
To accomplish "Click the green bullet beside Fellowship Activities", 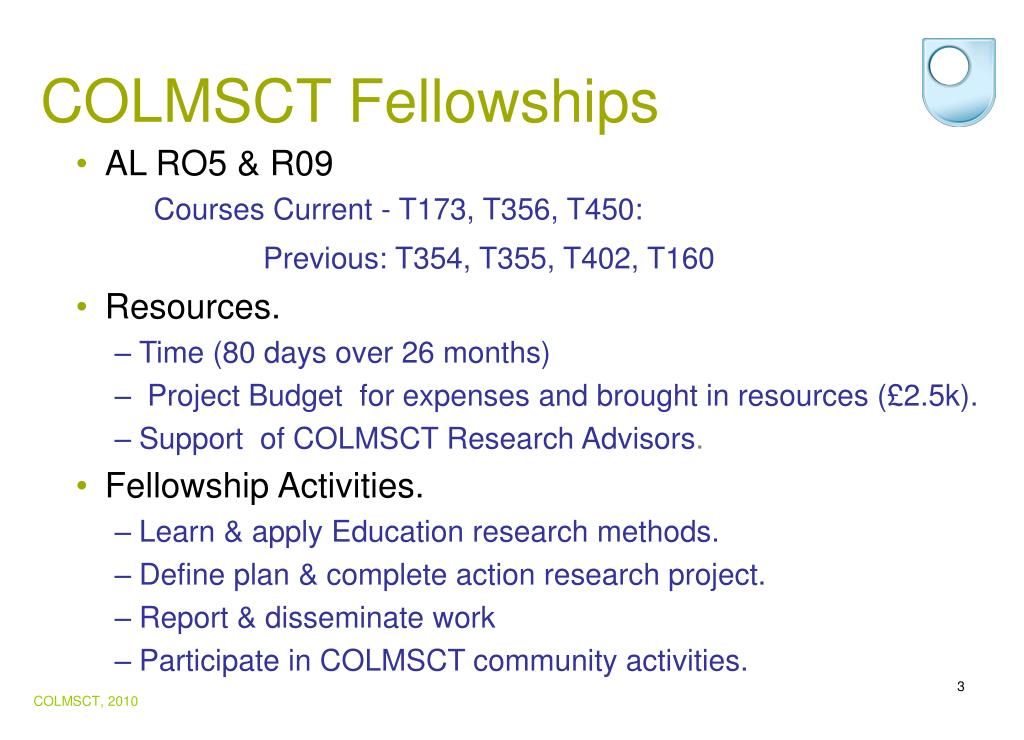I will coord(82,485).
